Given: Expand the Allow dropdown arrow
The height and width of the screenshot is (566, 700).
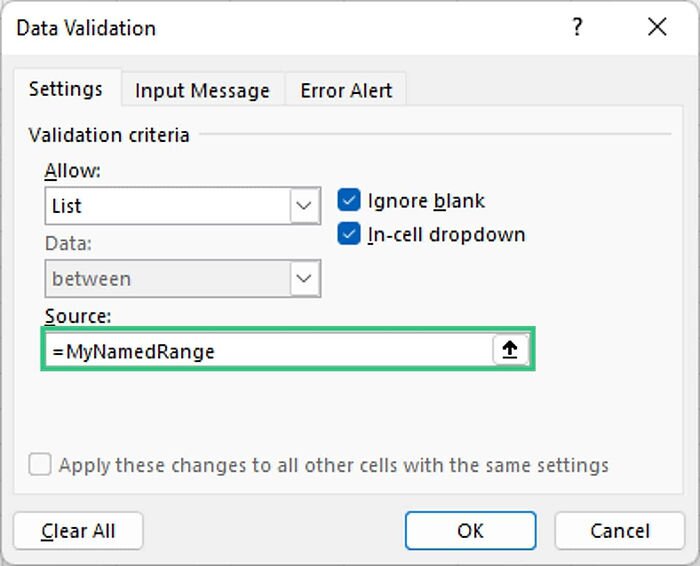Looking at the screenshot, I should tap(304, 206).
